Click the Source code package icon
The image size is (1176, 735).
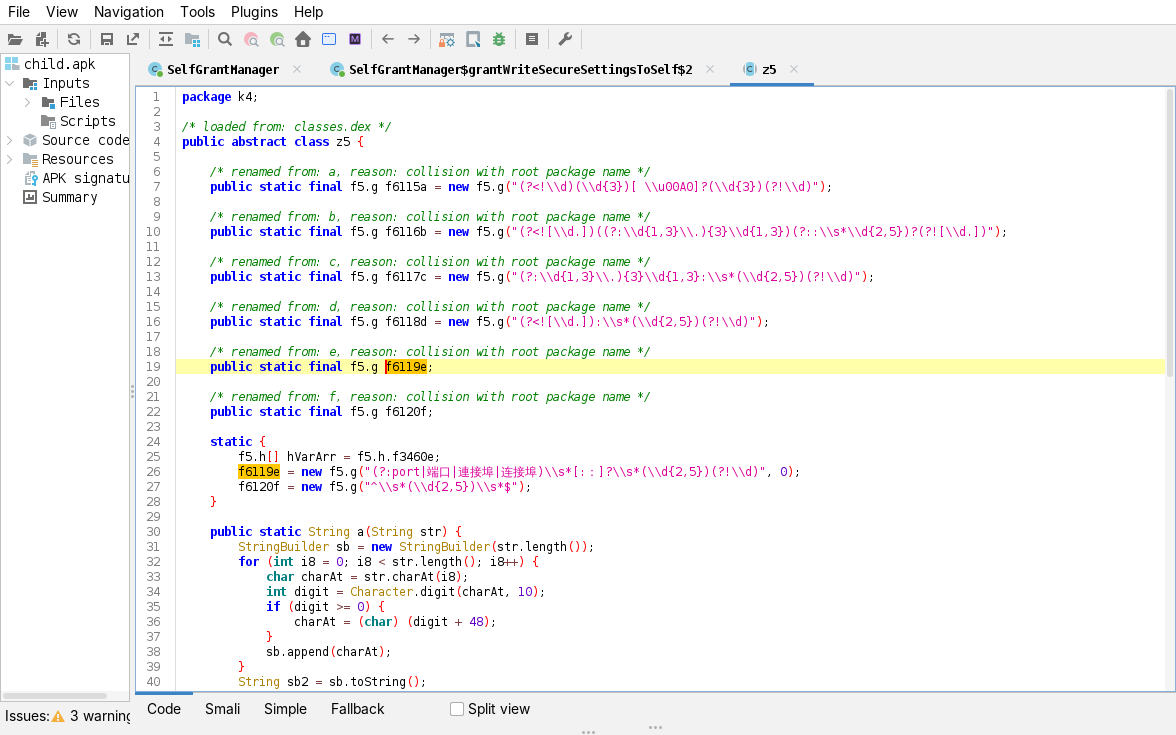coord(30,140)
